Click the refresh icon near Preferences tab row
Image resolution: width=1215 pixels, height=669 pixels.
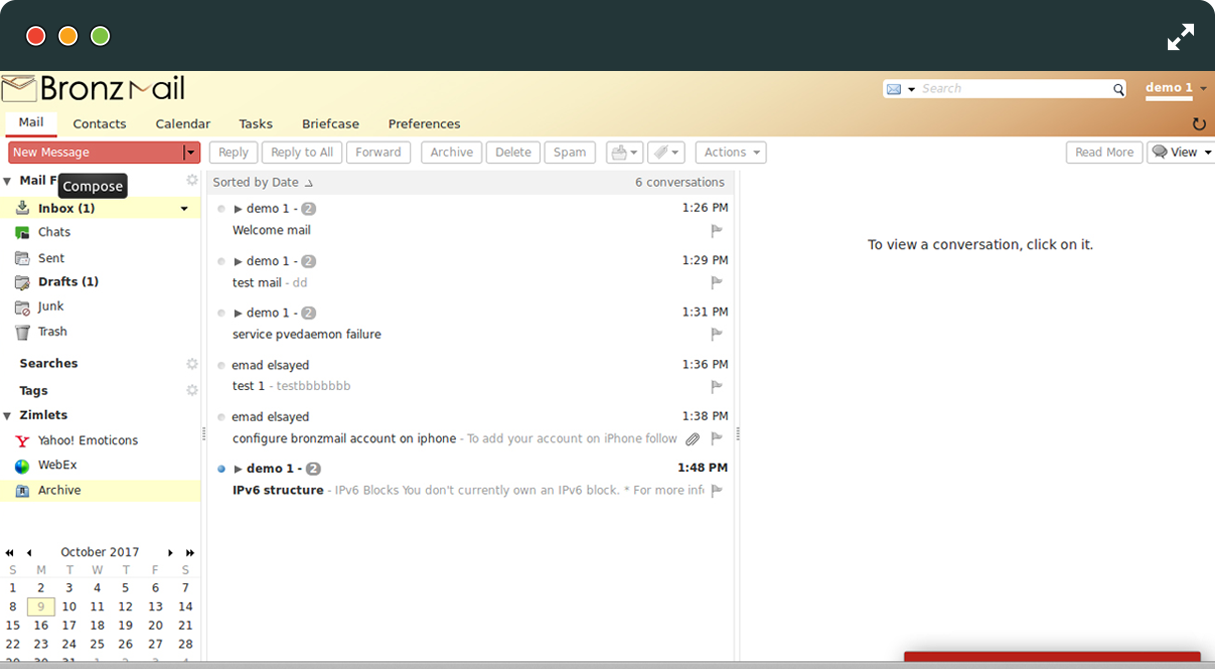point(1199,124)
